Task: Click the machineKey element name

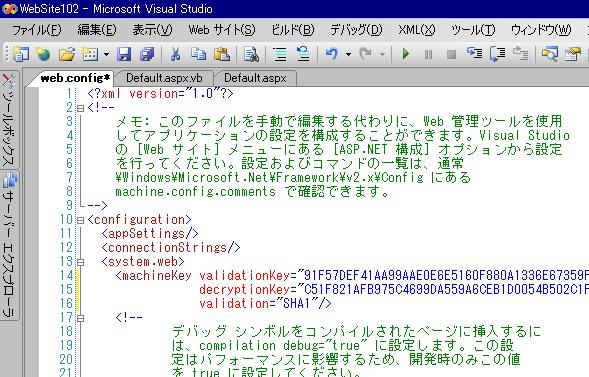Action: pos(157,276)
